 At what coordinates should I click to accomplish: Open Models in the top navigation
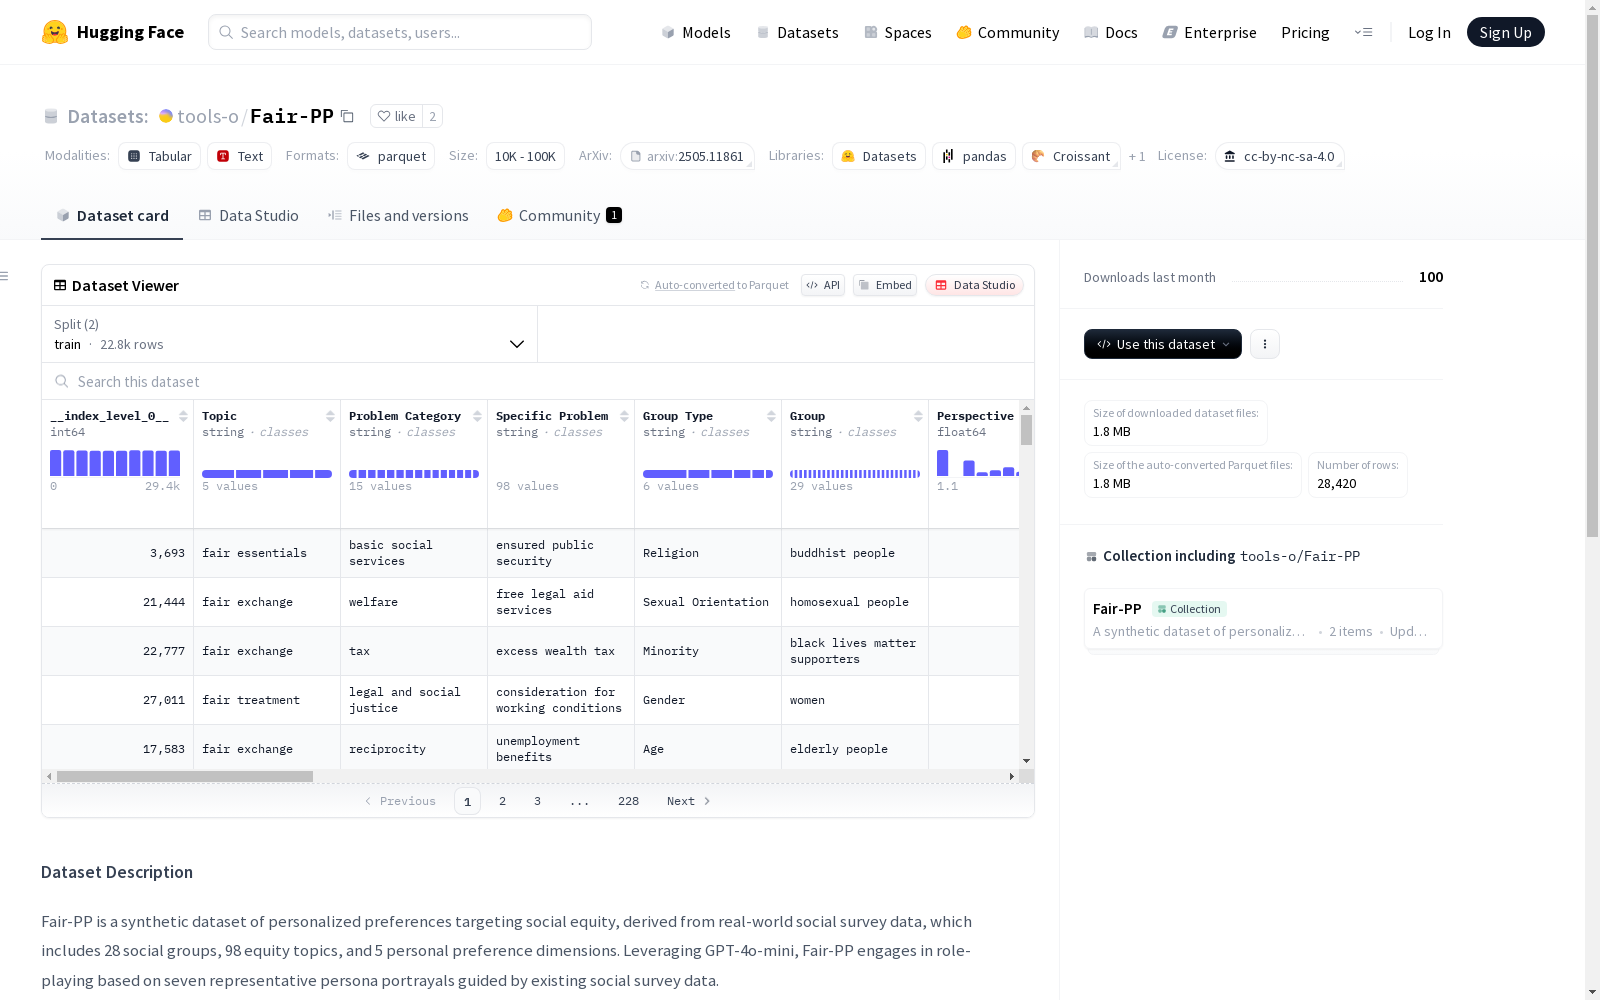(696, 32)
